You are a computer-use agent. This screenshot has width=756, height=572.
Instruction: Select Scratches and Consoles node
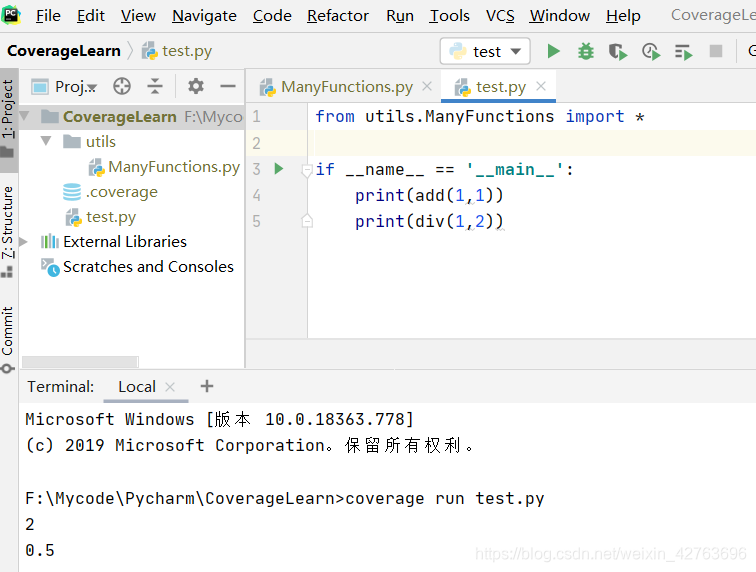pyautogui.click(x=137, y=267)
